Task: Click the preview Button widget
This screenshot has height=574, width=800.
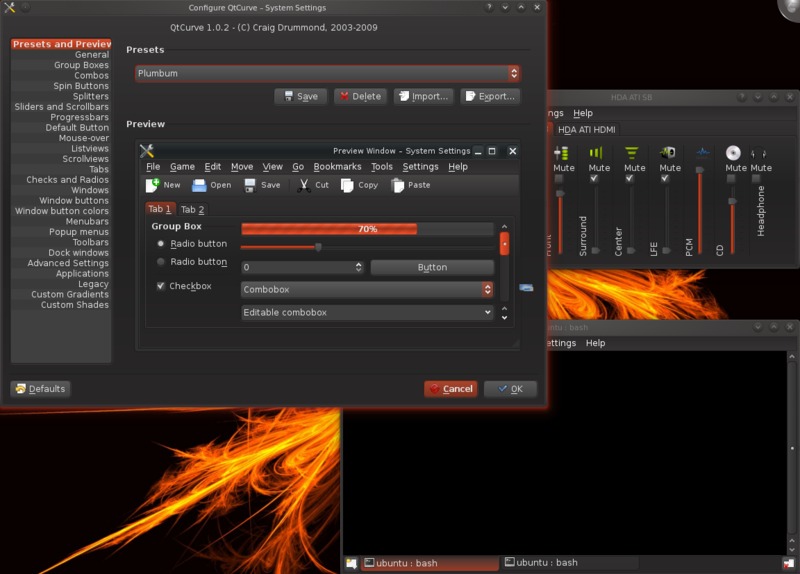Action: (432, 267)
